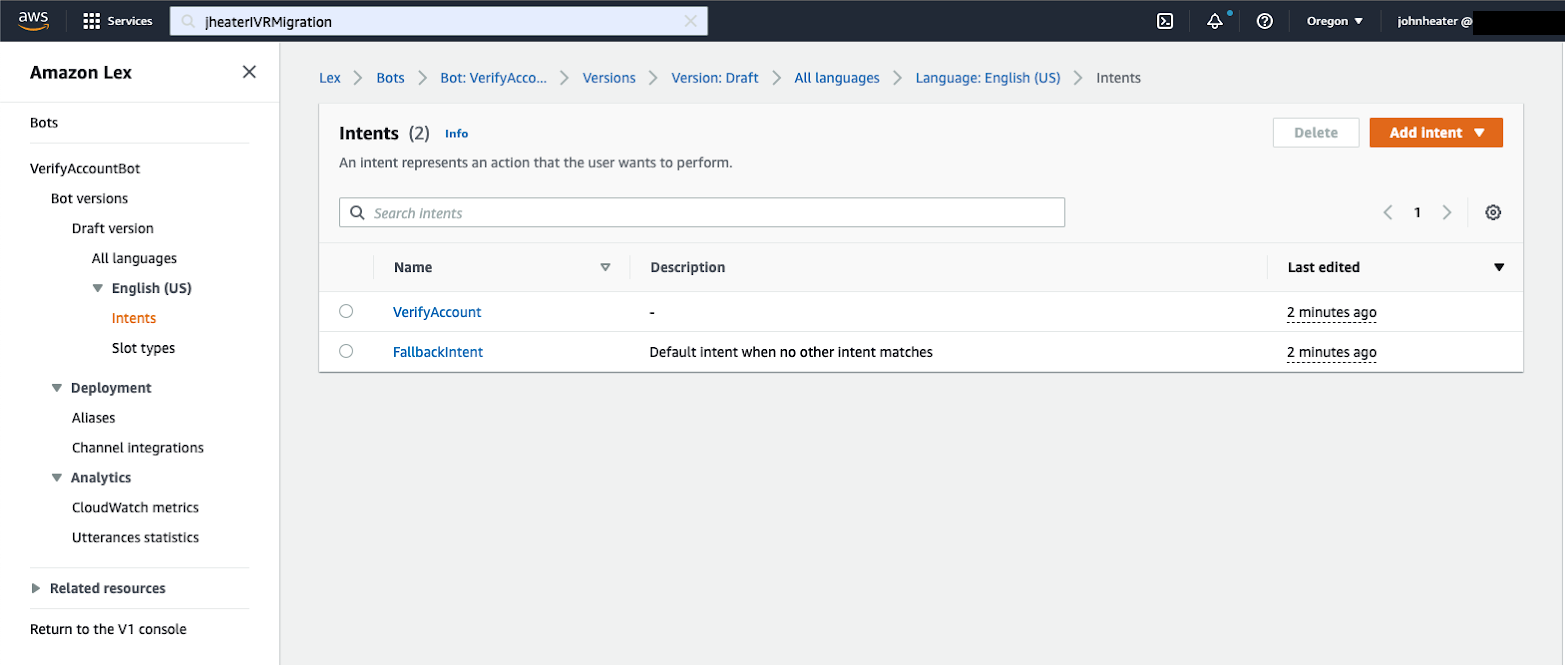
Task: Open the CloudShell terminal icon
Action: 1165,21
